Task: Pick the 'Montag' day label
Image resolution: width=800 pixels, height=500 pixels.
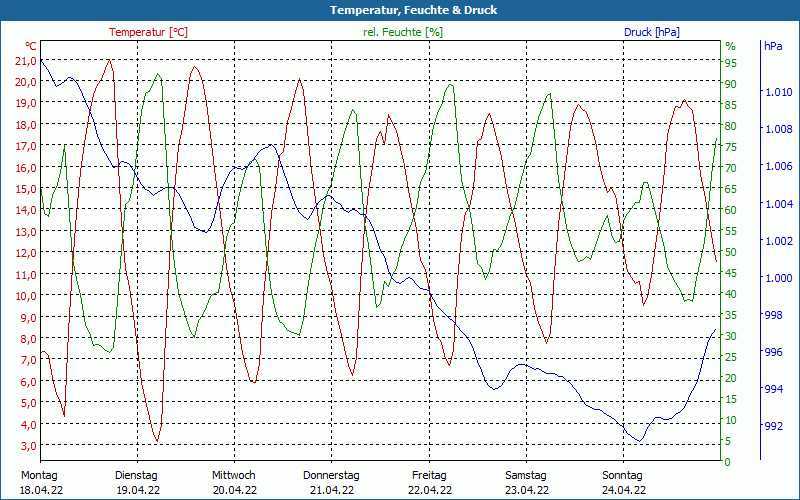Action: 39,475
